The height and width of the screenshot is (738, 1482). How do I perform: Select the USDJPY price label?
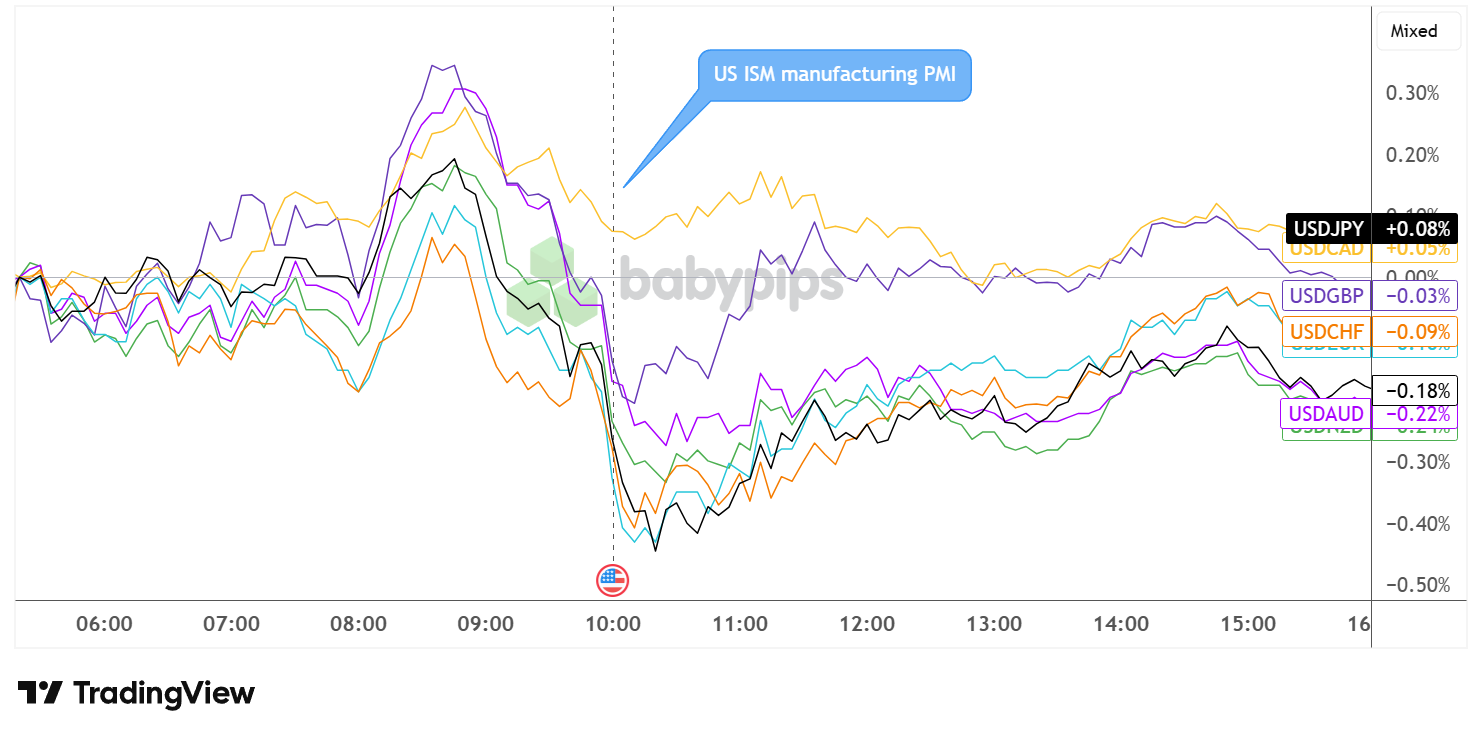pos(1328,229)
